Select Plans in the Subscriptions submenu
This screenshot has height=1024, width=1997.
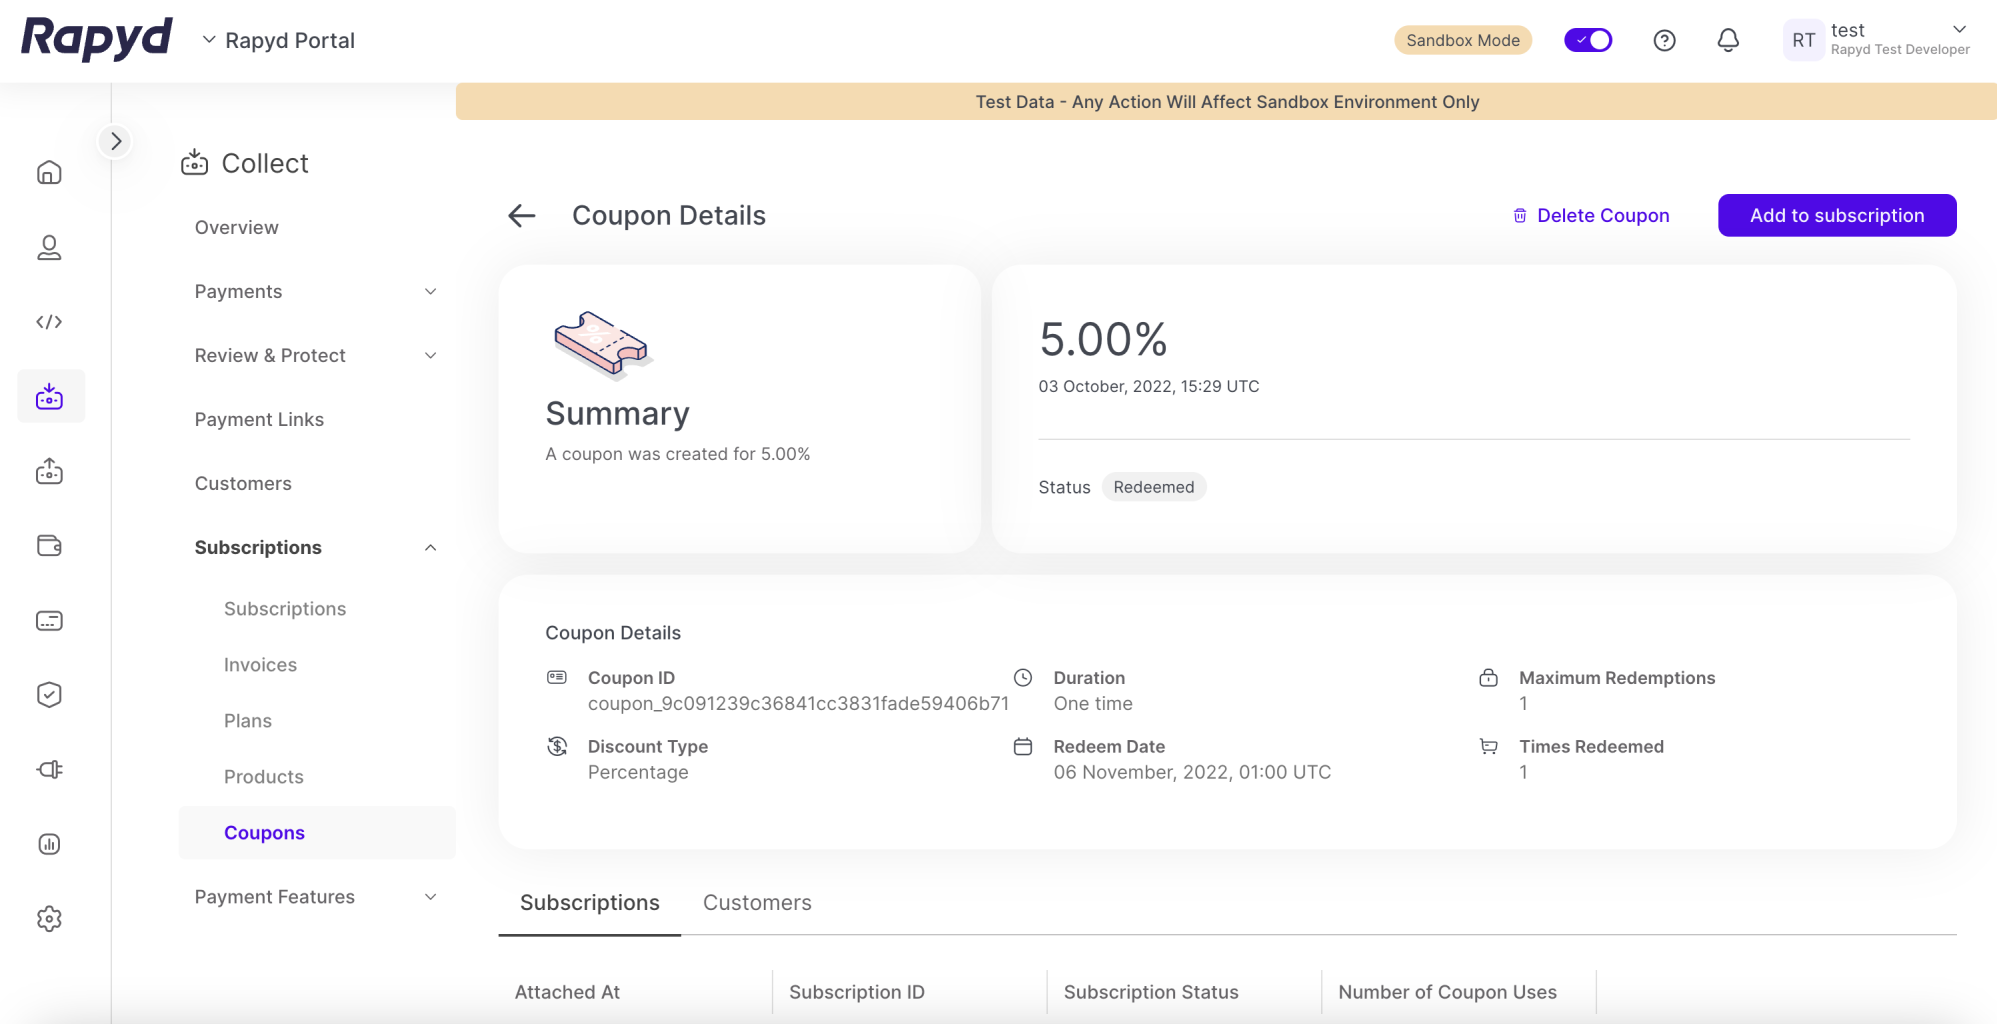[x=247, y=721]
